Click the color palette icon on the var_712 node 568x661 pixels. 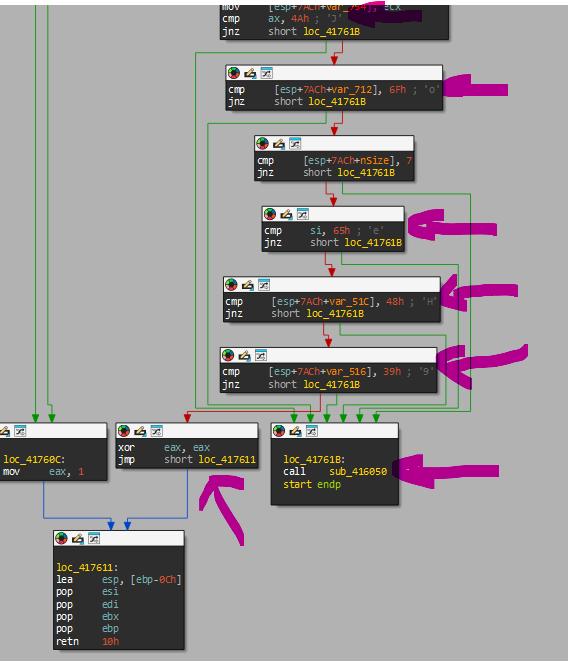[234, 73]
